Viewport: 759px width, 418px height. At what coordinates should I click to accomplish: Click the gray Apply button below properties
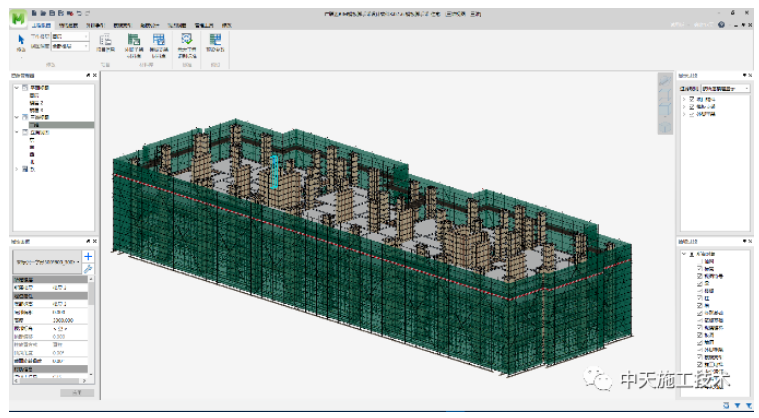click(x=77, y=393)
